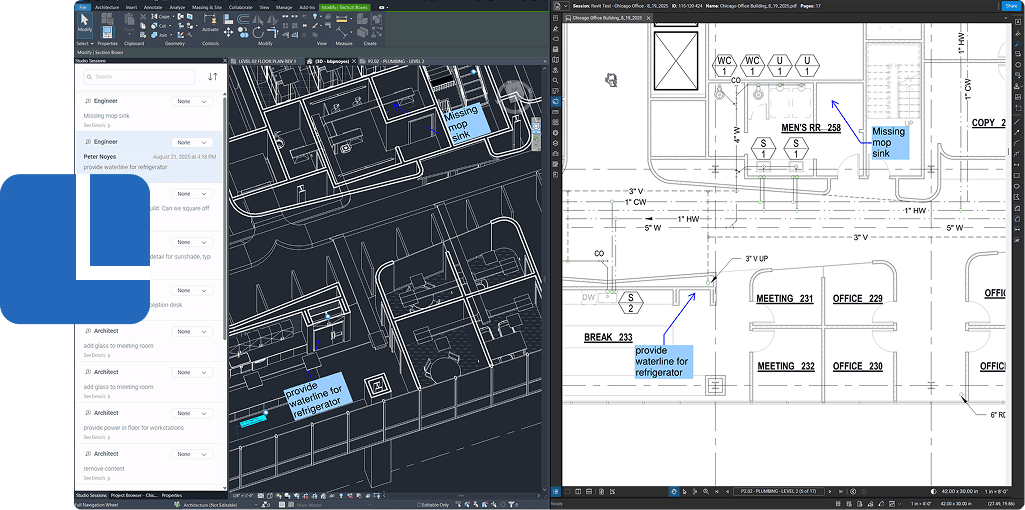The image size is (1025, 510).
Task: Click the Search field in Studio Sessions
Action: pyautogui.click(x=140, y=76)
